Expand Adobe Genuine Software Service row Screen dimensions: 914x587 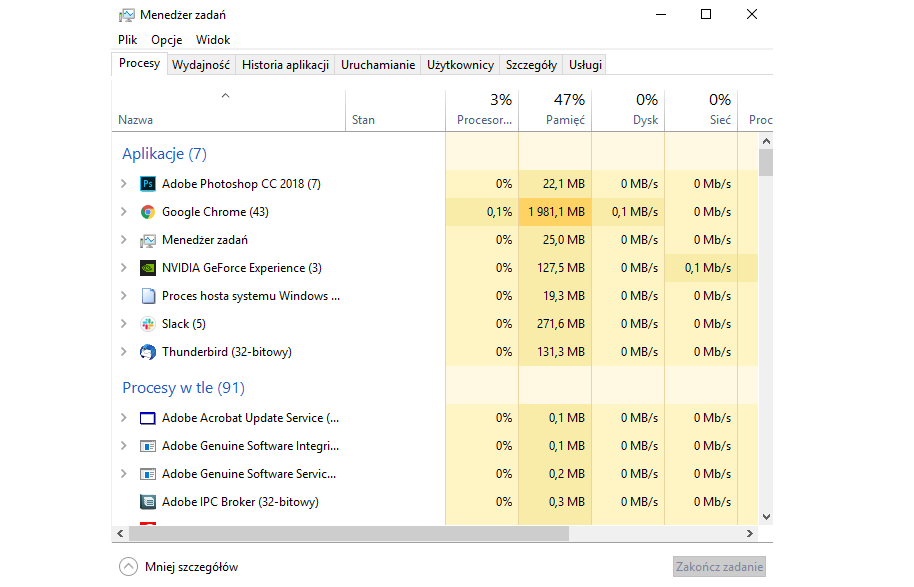tap(124, 473)
